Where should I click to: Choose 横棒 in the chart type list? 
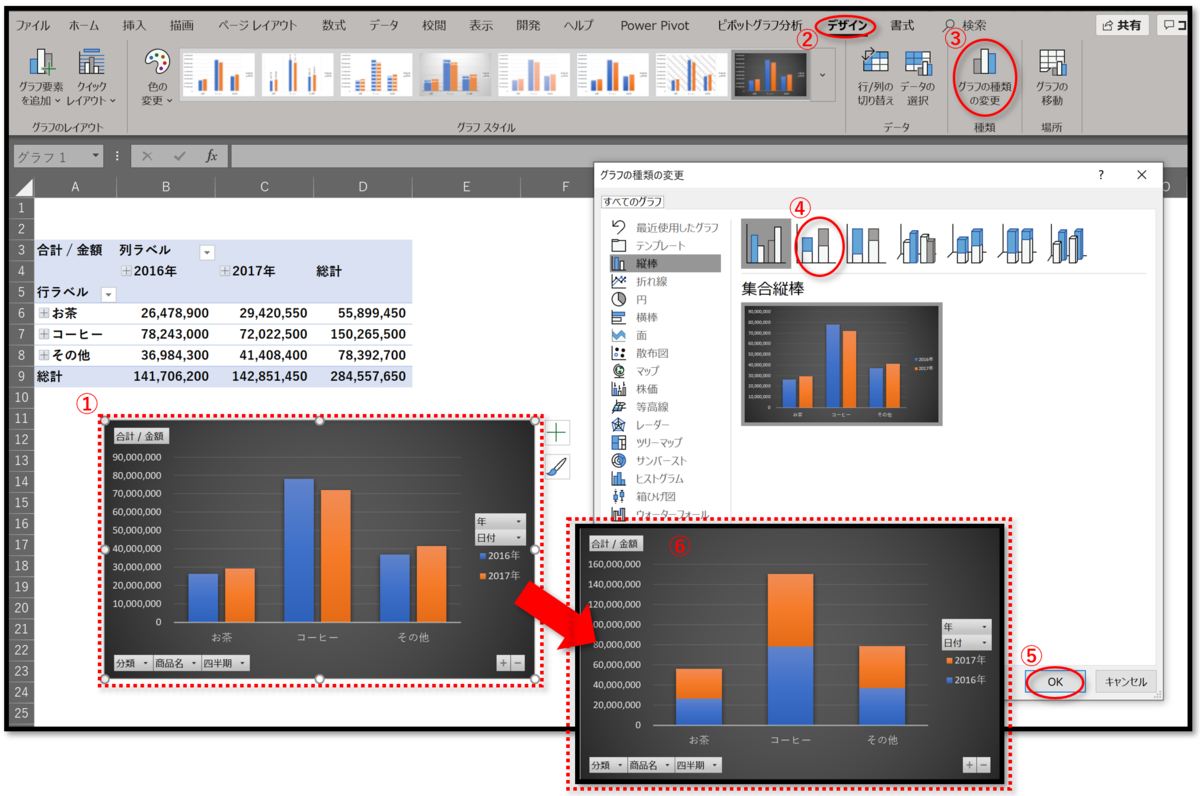664,317
